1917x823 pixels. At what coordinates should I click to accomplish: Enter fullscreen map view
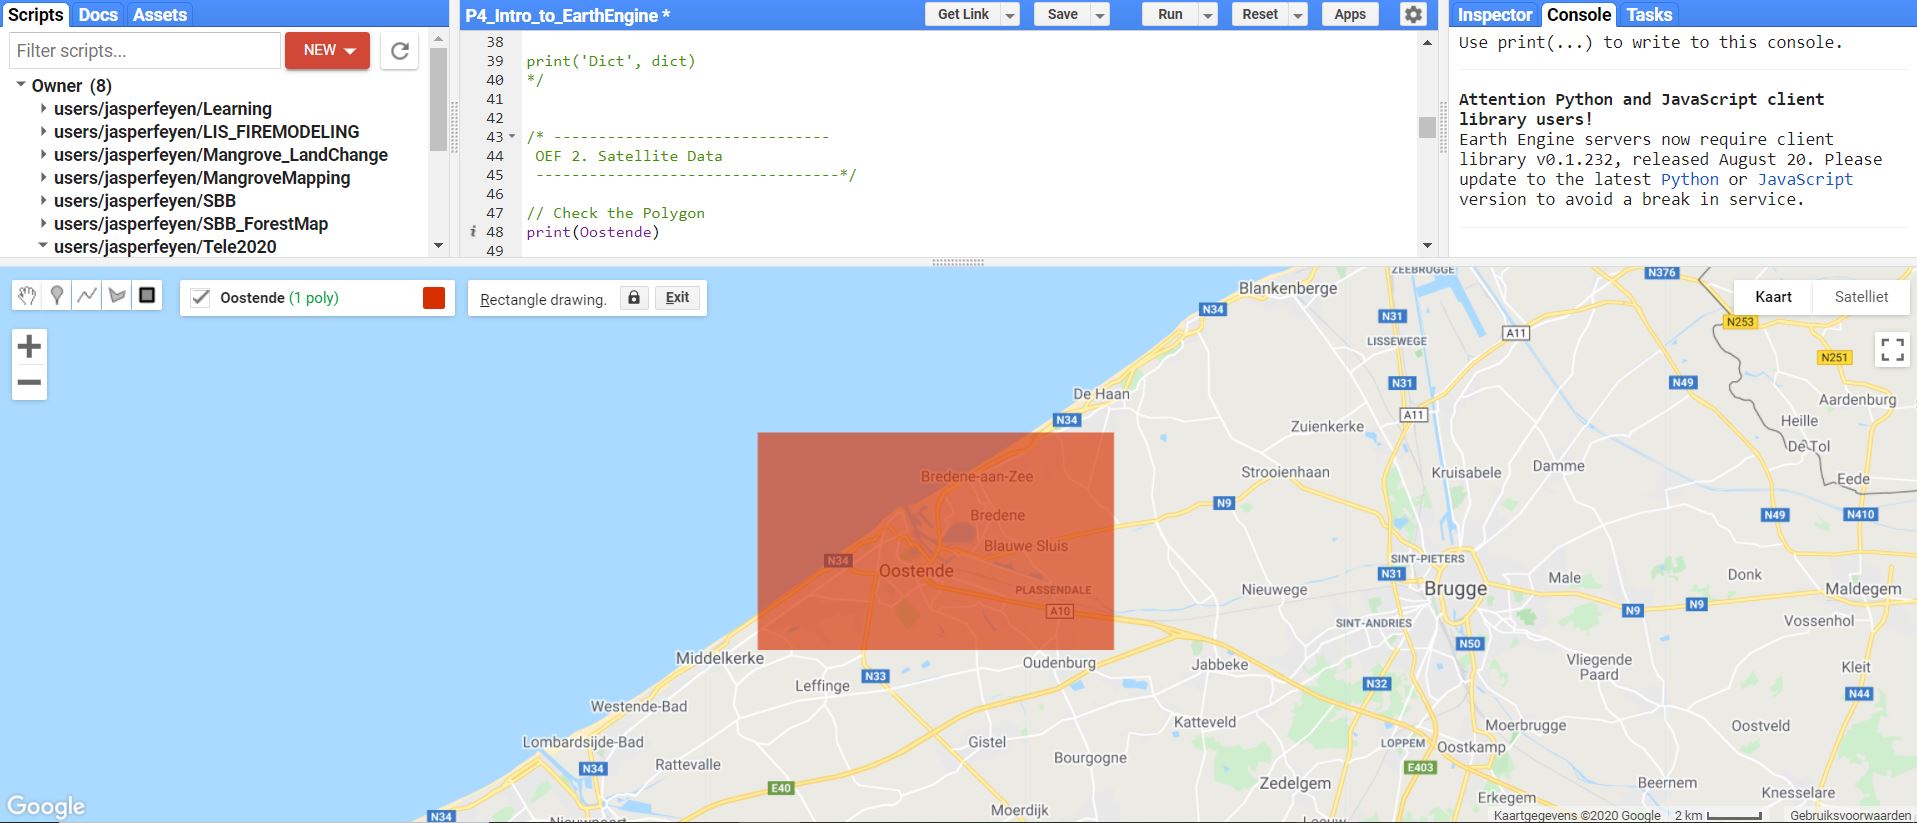1892,349
